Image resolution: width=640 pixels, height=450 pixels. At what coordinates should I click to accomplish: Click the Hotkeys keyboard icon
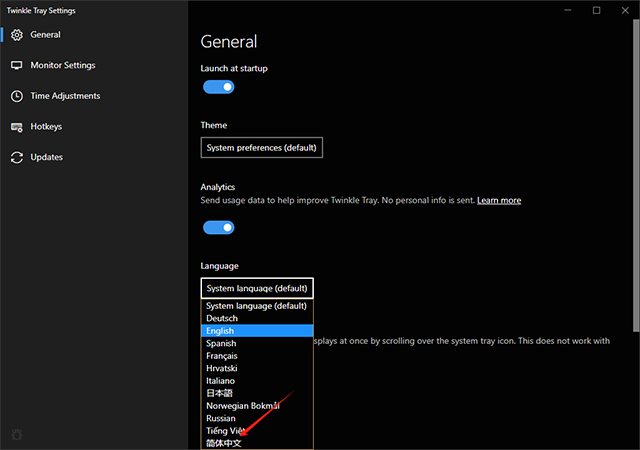(17, 127)
